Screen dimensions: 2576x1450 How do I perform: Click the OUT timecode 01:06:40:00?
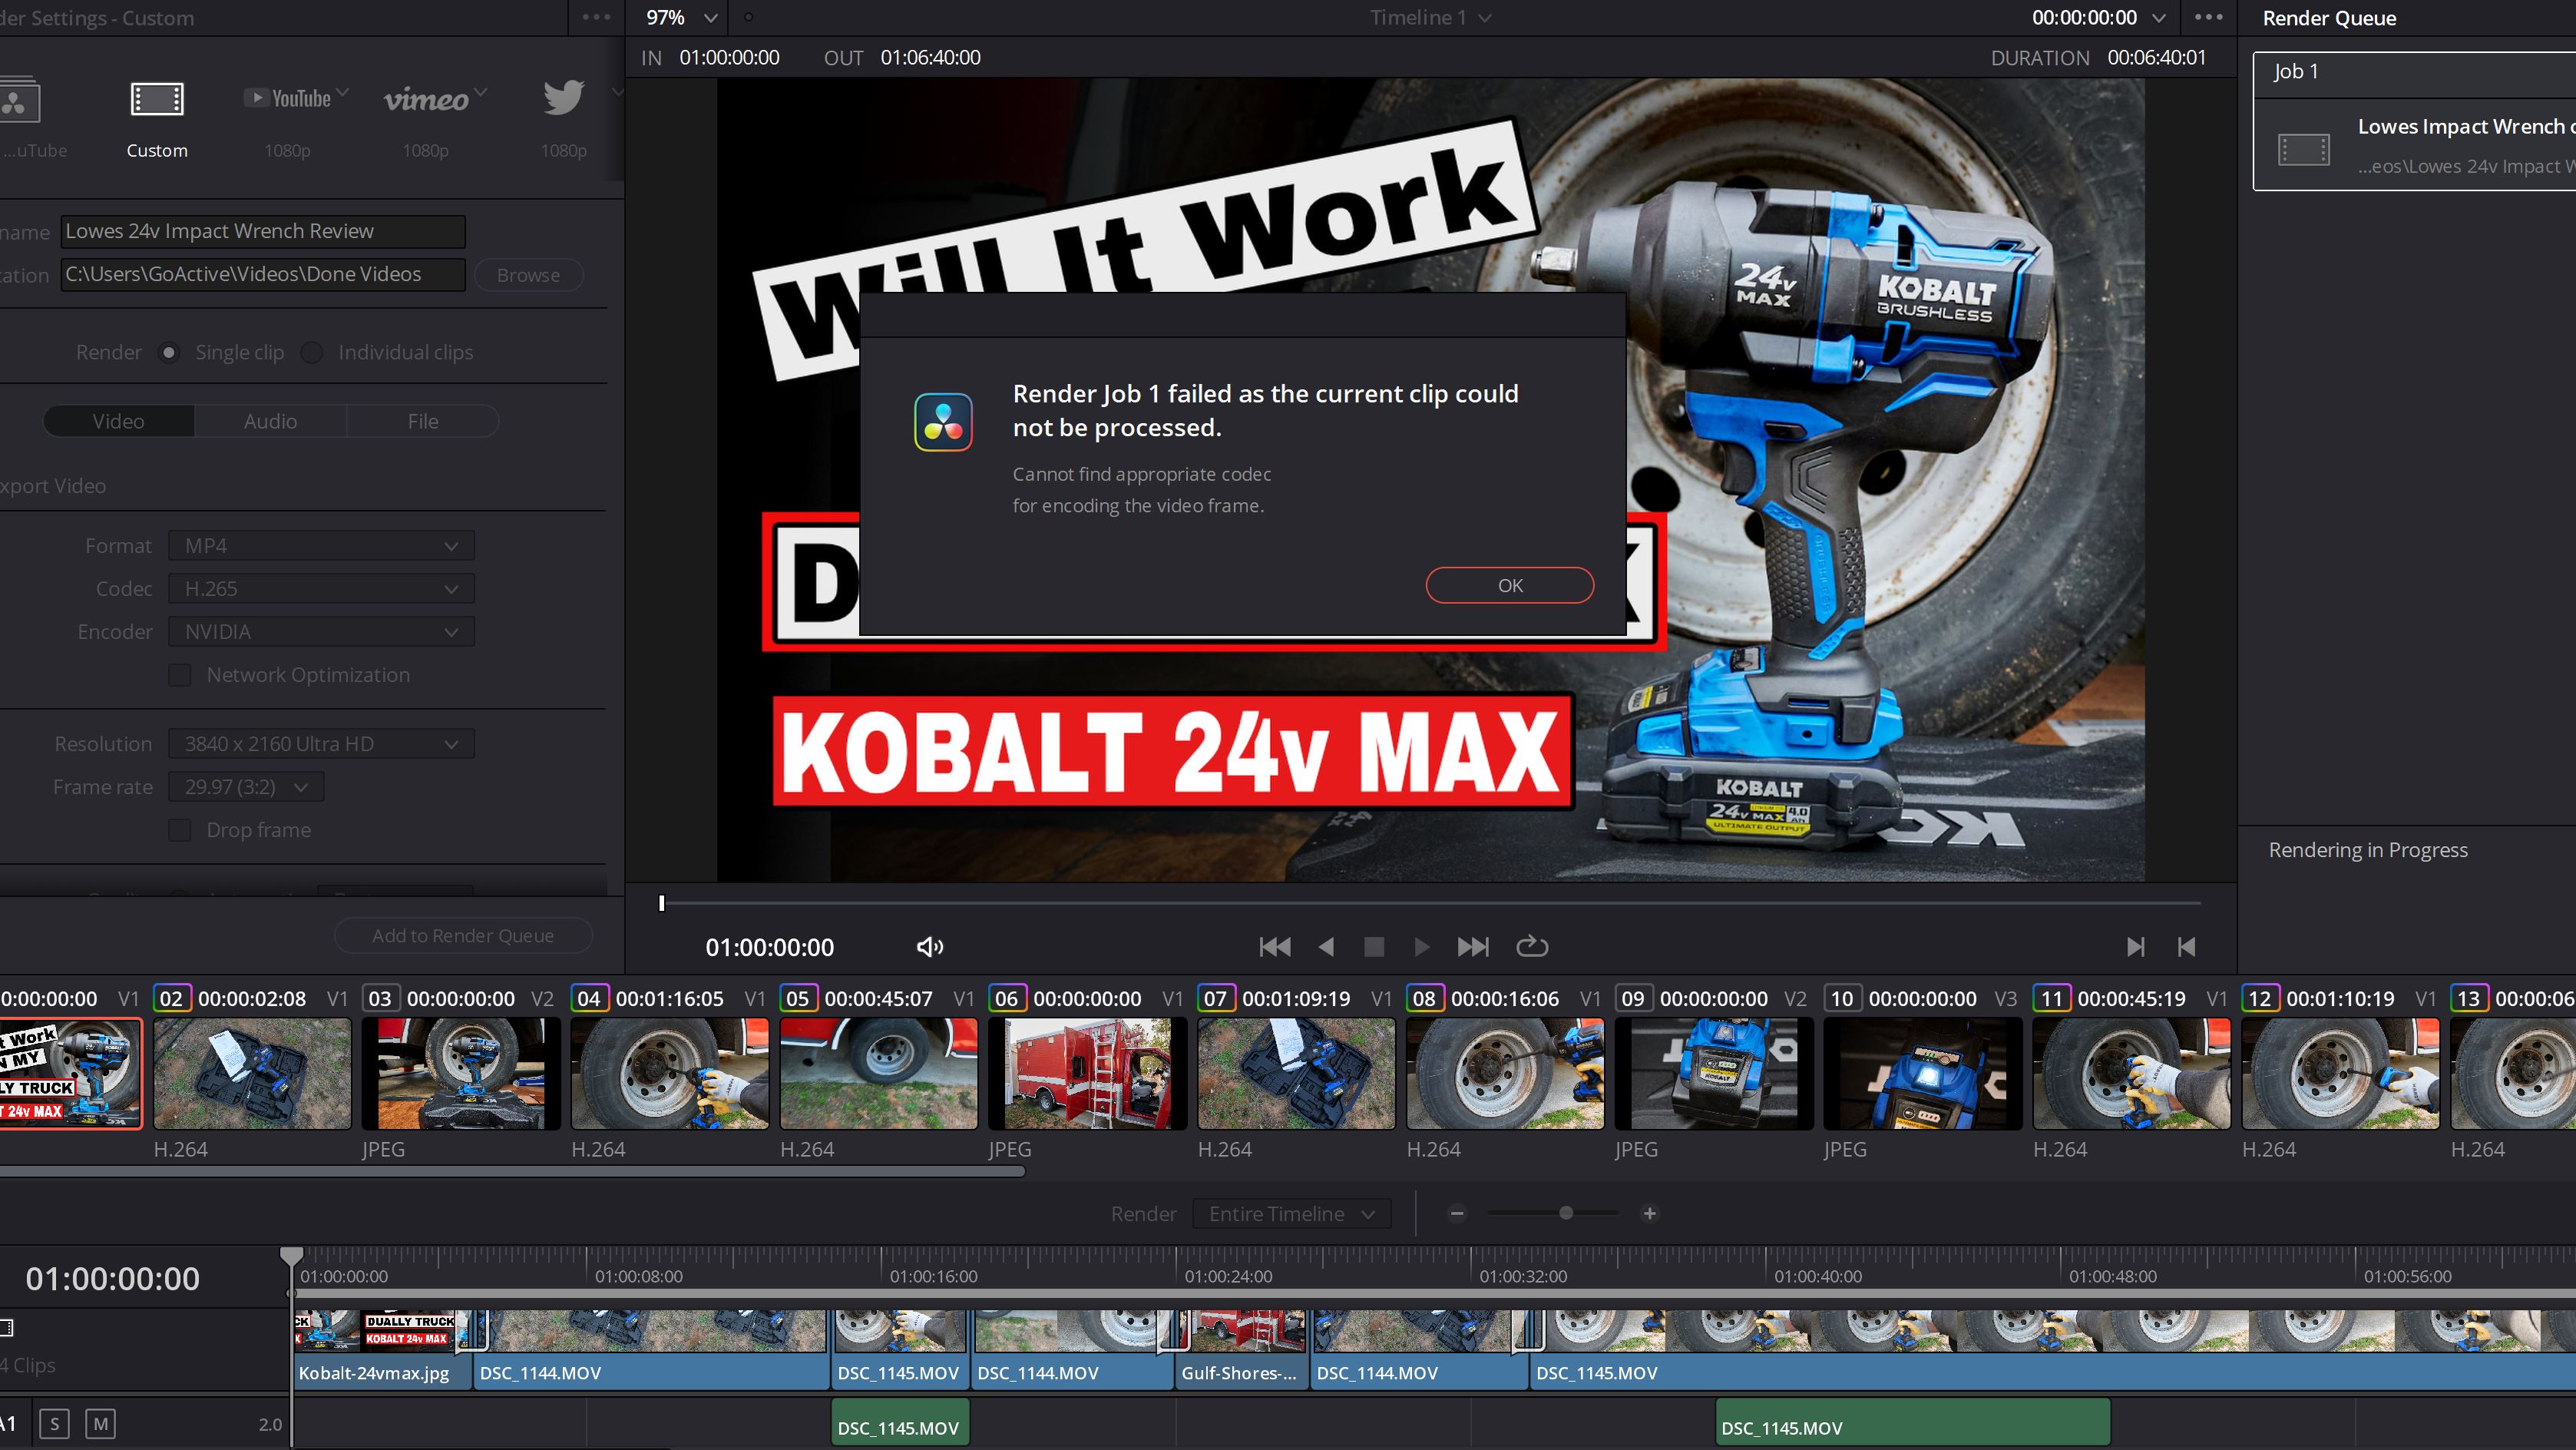[x=930, y=58]
